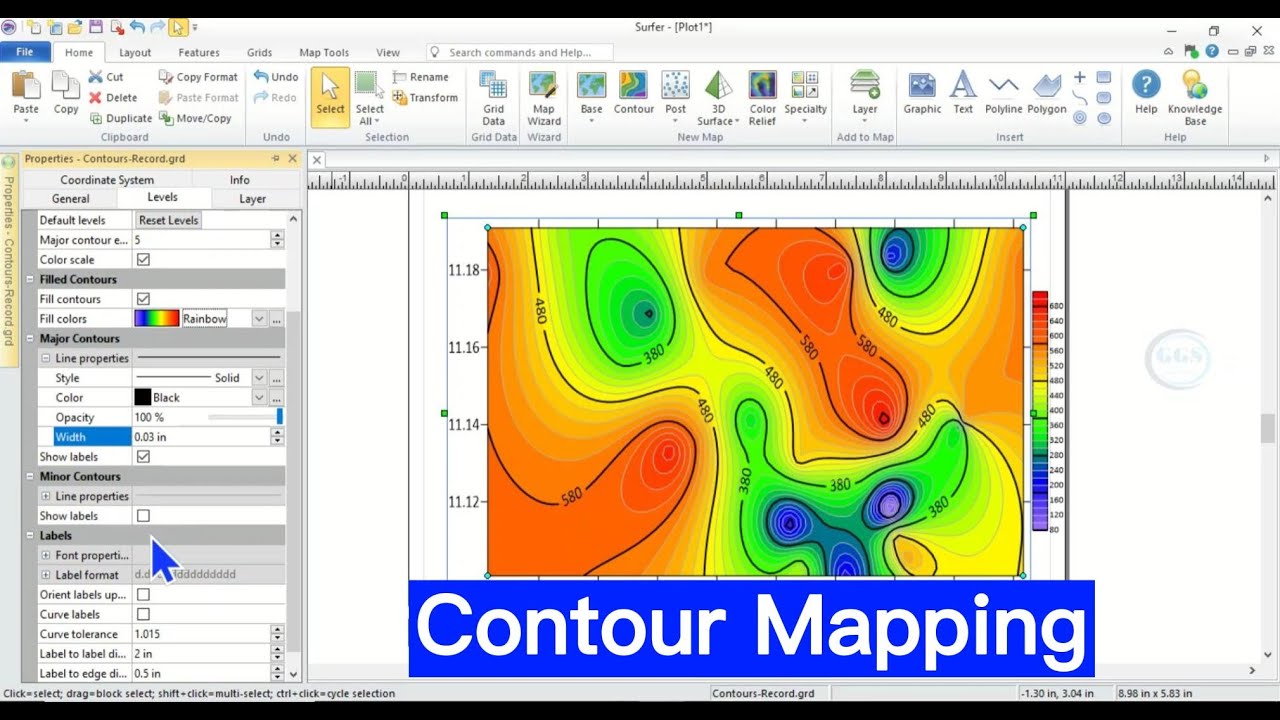This screenshot has height=720, width=1280.
Task: Launch the Map Wizard
Action: pyautogui.click(x=543, y=97)
